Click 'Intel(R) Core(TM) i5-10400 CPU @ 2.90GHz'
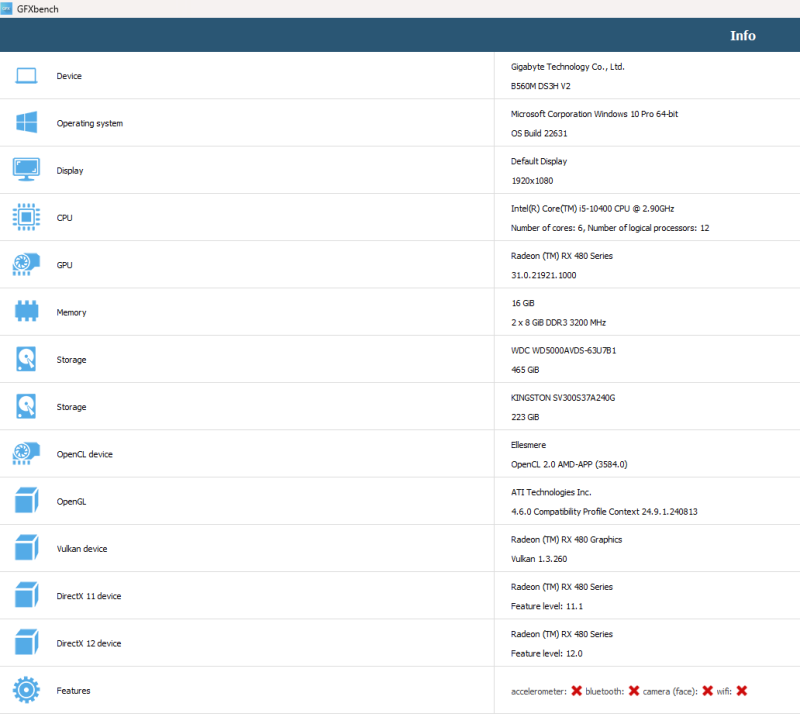 click(592, 209)
